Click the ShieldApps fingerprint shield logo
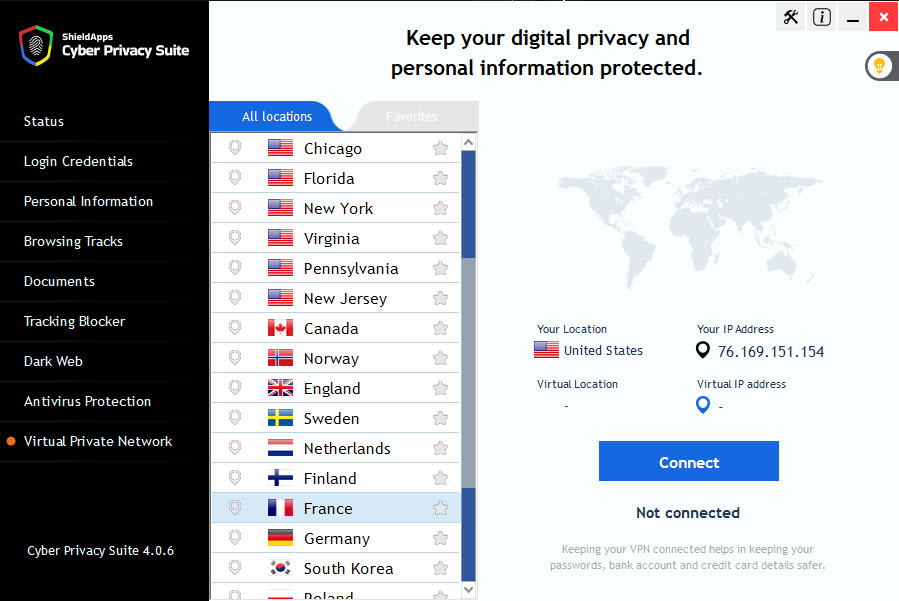Viewport: 899px width, 601px height. pyautogui.click(x=36, y=45)
